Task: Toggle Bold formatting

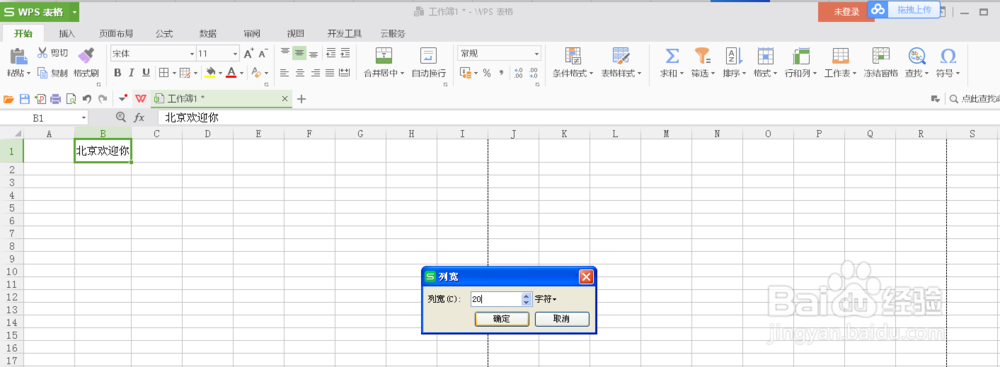Action: 117,73
